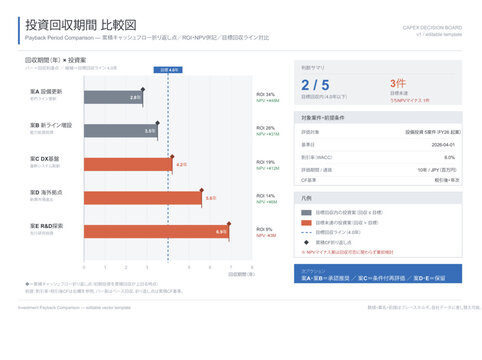
Task: Select the orange 案D bar
Action: point(143,198)
